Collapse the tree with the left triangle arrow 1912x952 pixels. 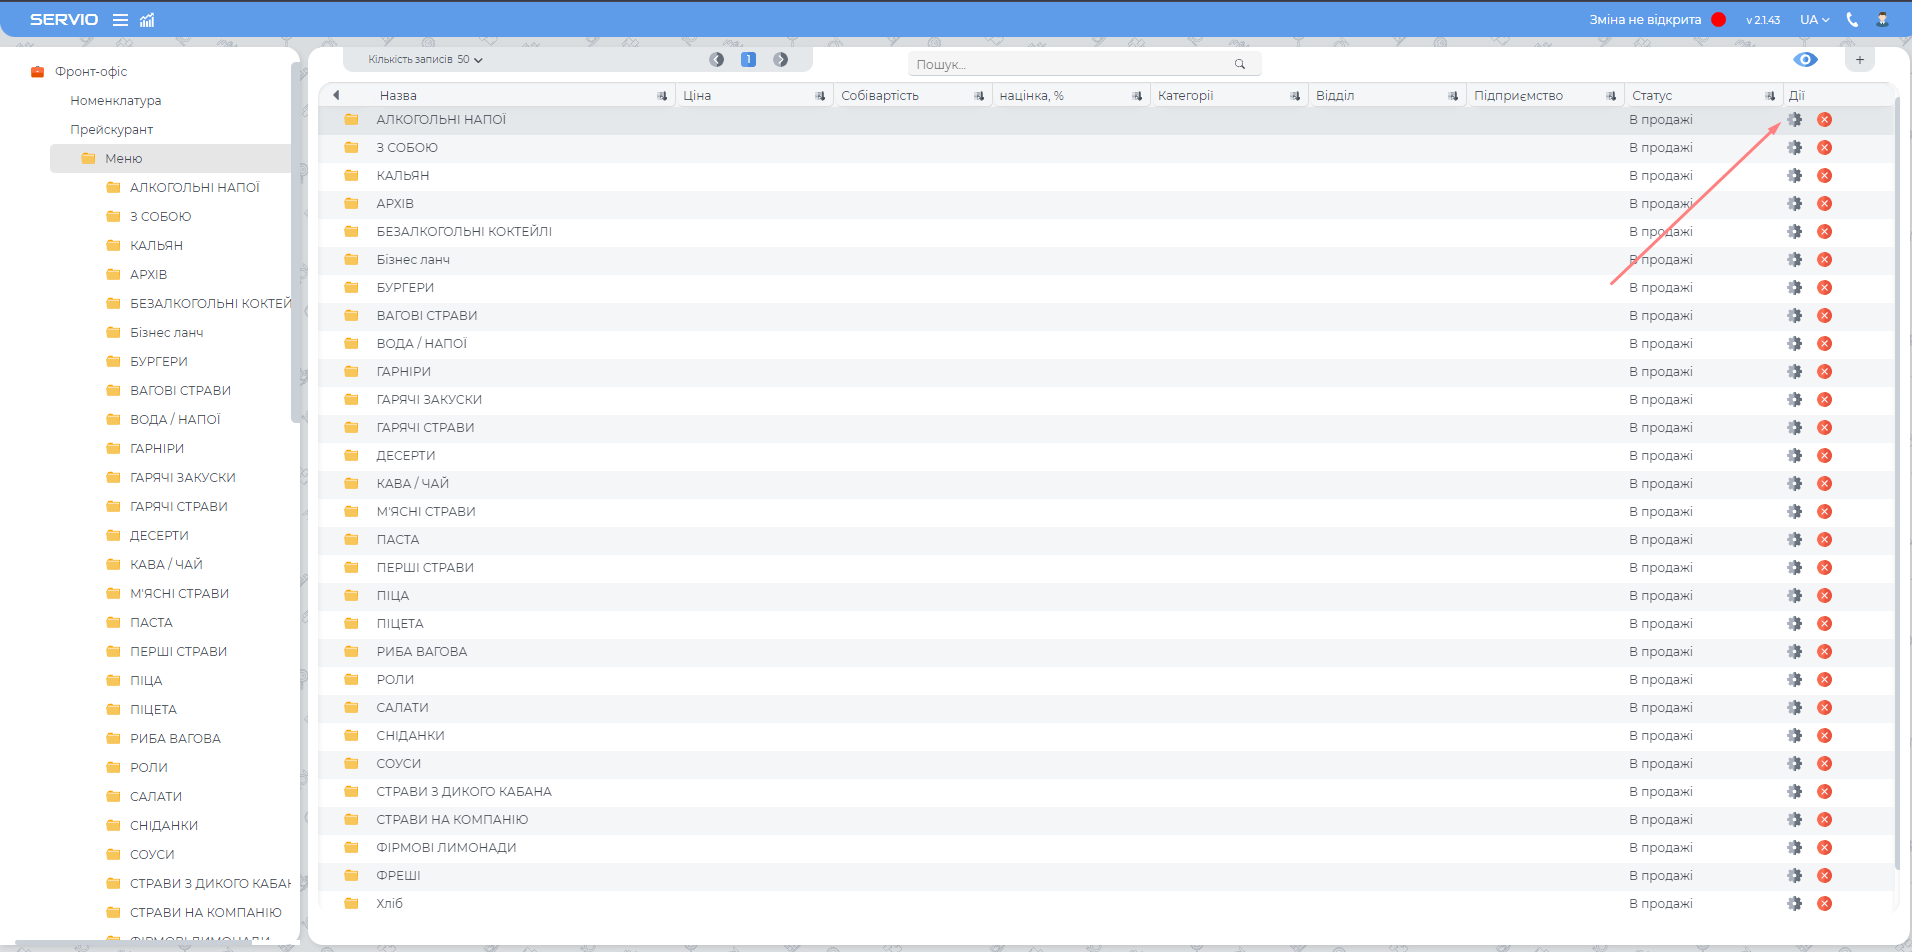[336, 95]
